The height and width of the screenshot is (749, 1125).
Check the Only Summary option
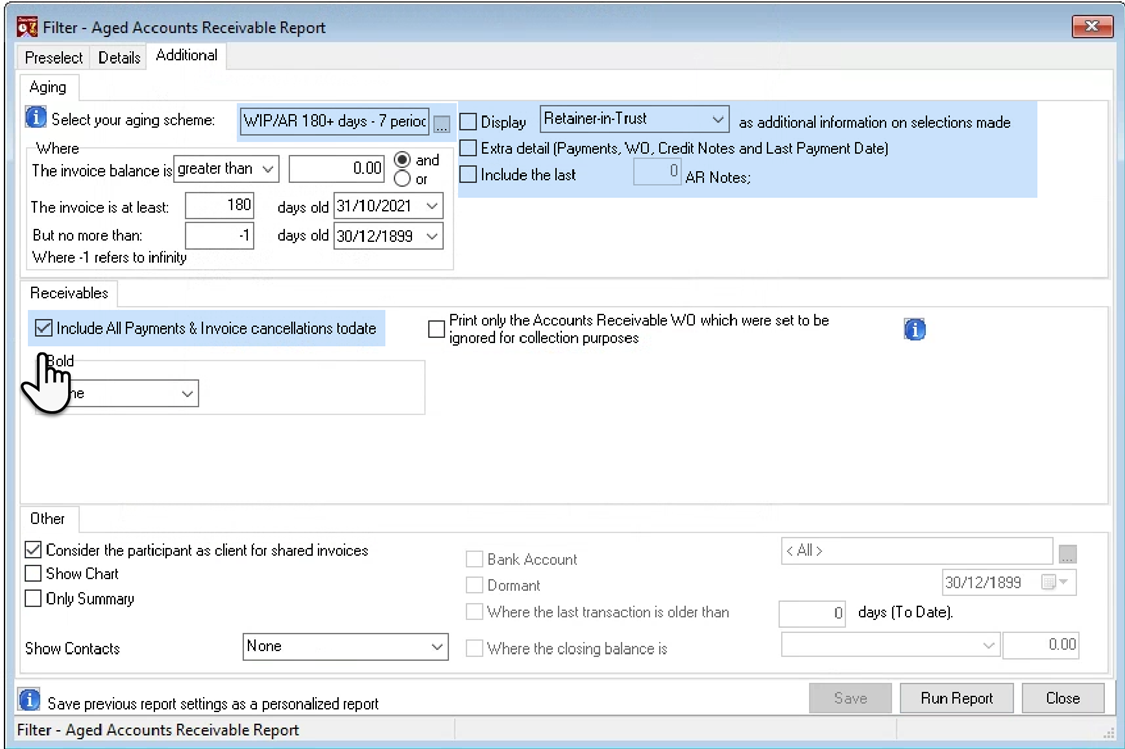click(x=33, y=598)
